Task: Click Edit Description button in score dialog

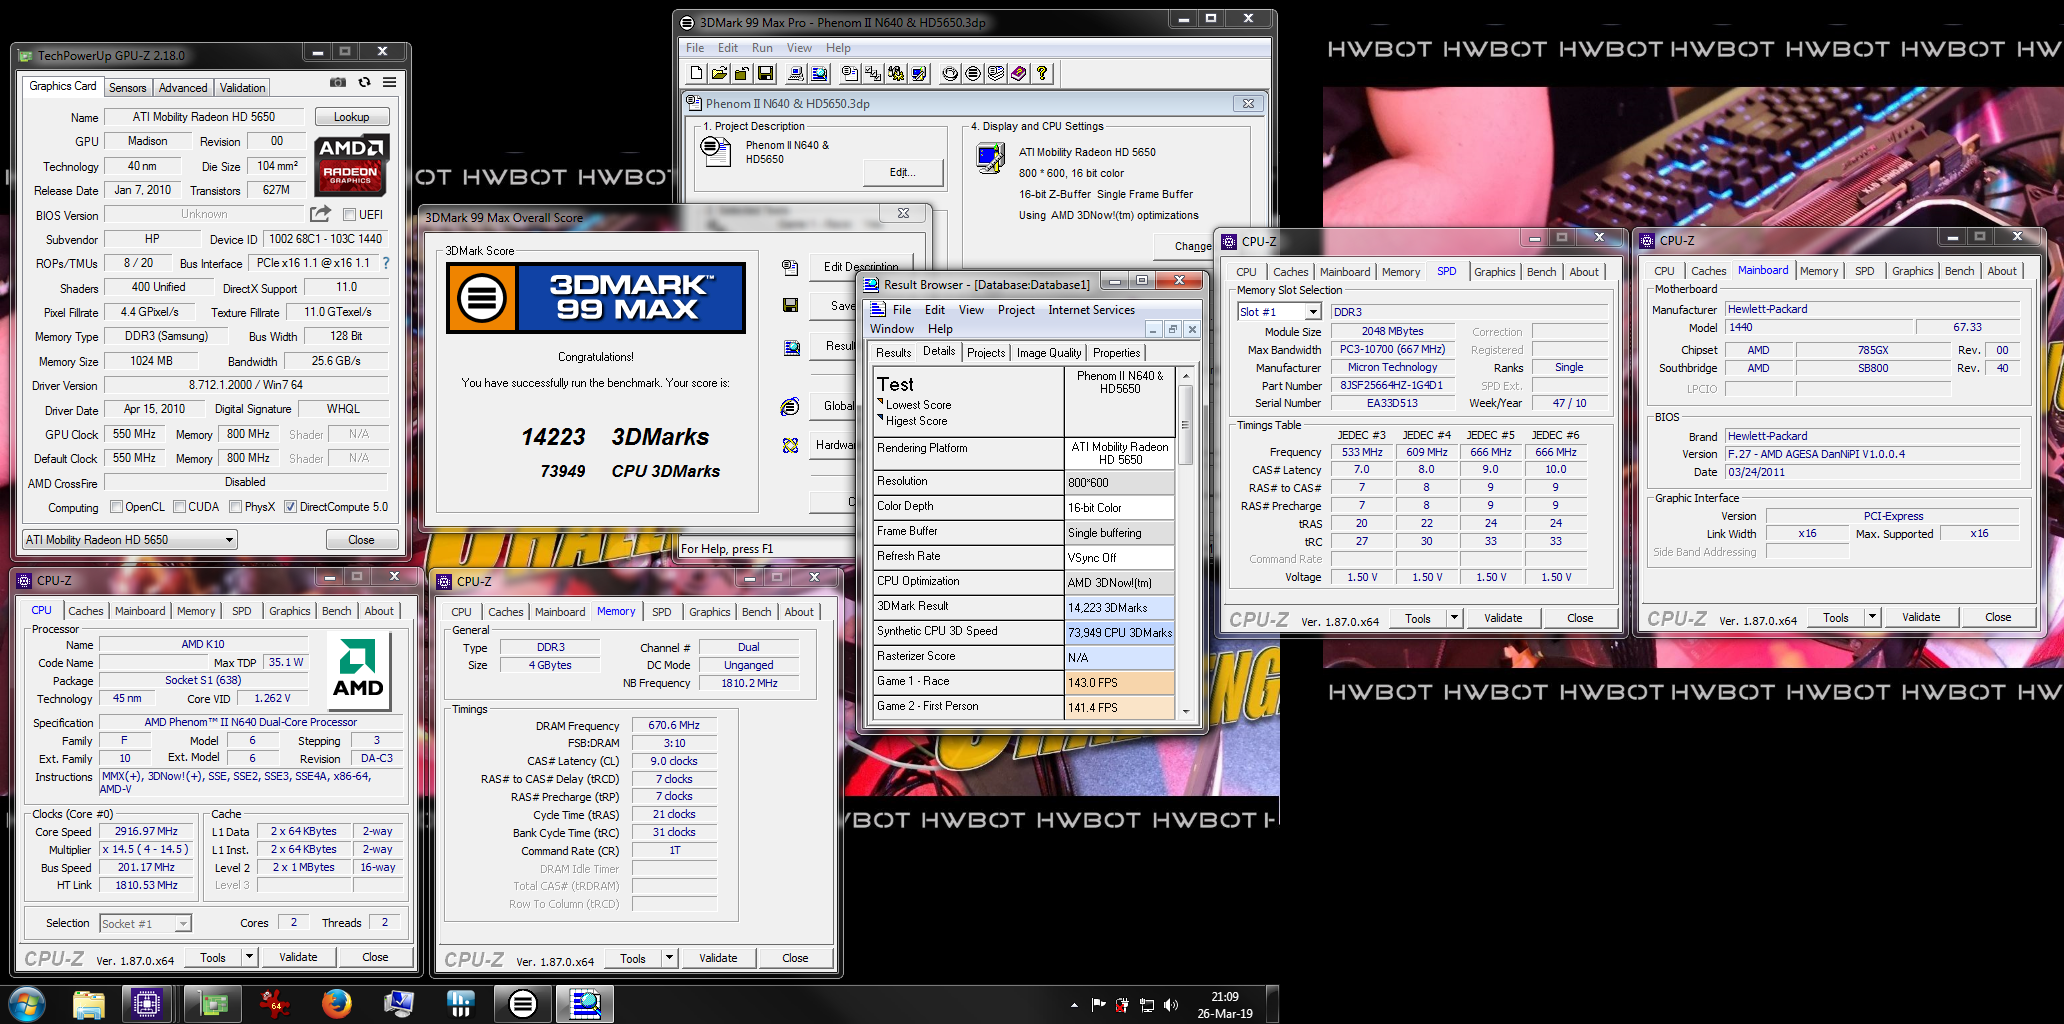Action: click(x=861, y=266)
